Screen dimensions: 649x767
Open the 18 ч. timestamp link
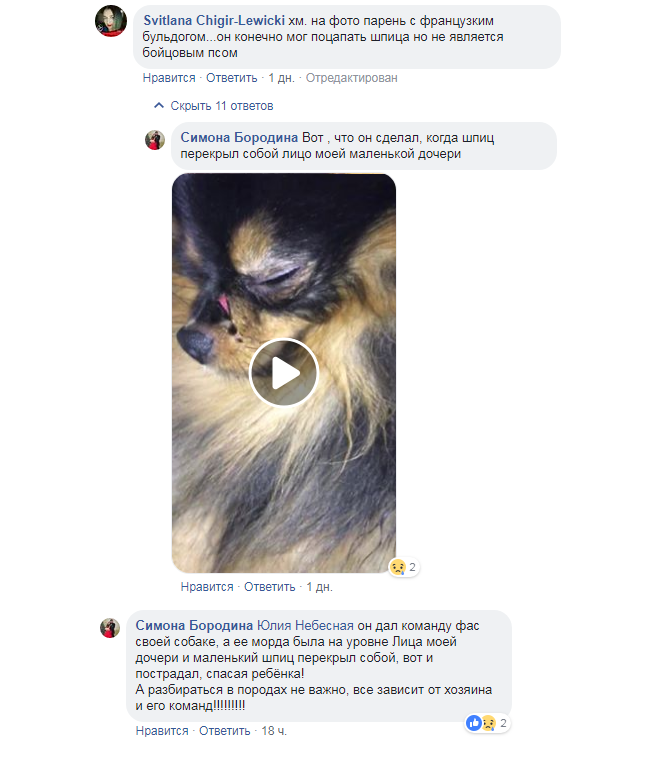[274, 730]
